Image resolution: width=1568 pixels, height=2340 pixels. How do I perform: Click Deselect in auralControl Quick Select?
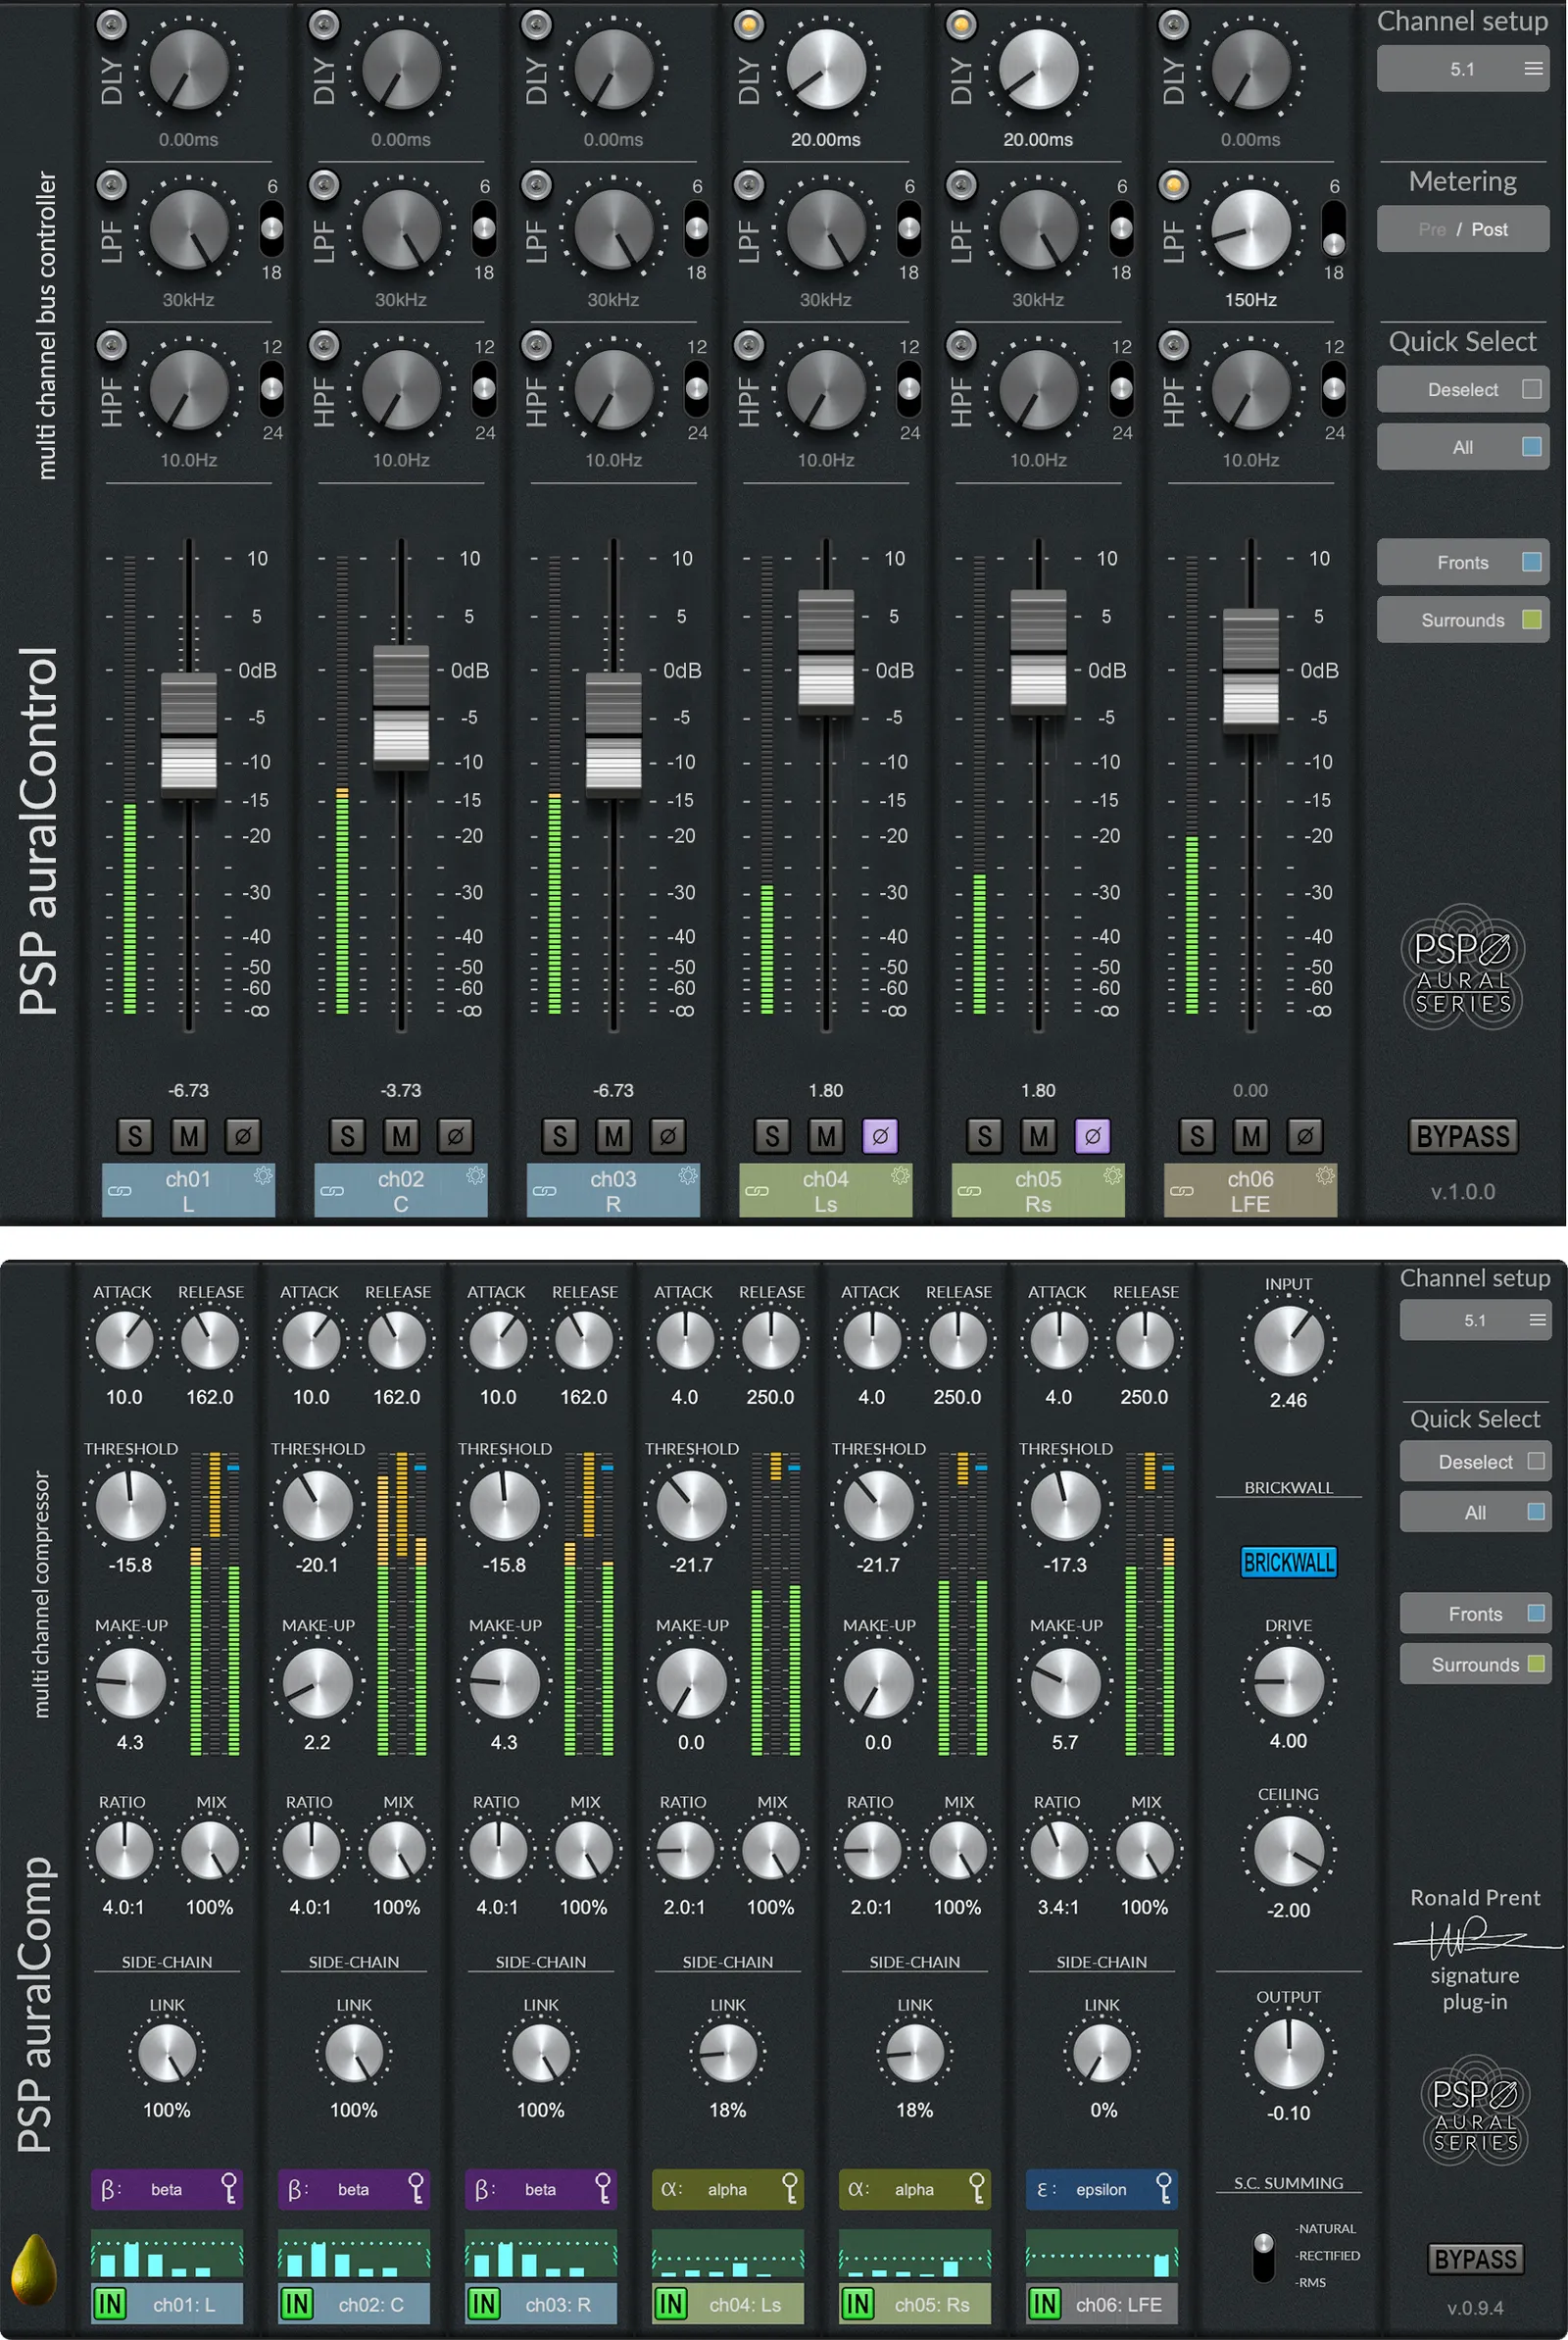click(1463, 389)
